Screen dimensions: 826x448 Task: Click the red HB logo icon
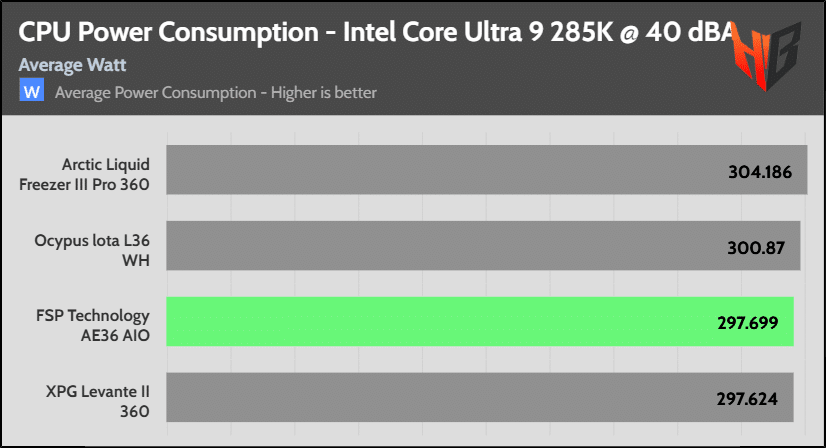coord(766,56)
